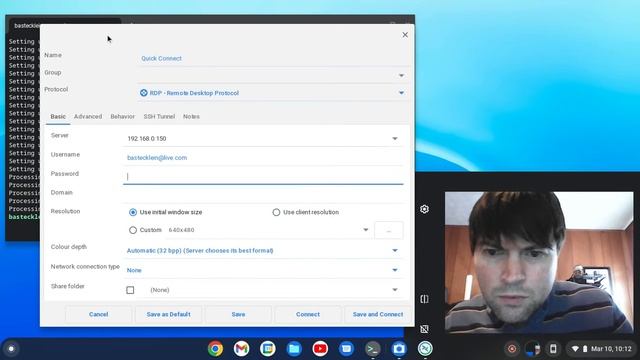Click the Save button

[238, 314]
